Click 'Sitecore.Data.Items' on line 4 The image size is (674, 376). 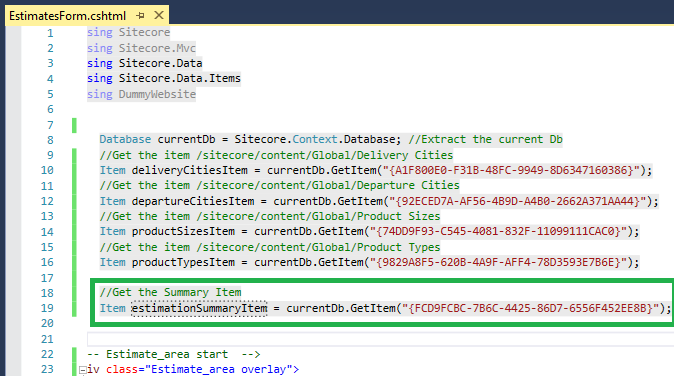click(180, 79)
